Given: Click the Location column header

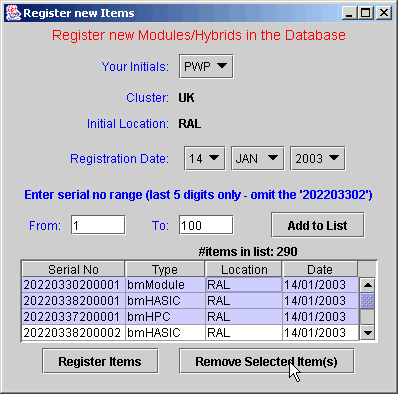Looking at the screenshot, I should [x=244, y=269].
